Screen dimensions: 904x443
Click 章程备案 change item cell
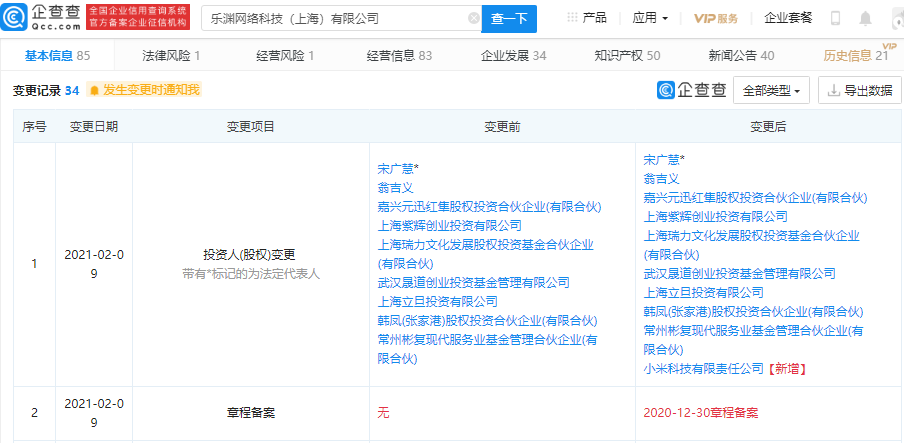(250, 413)
